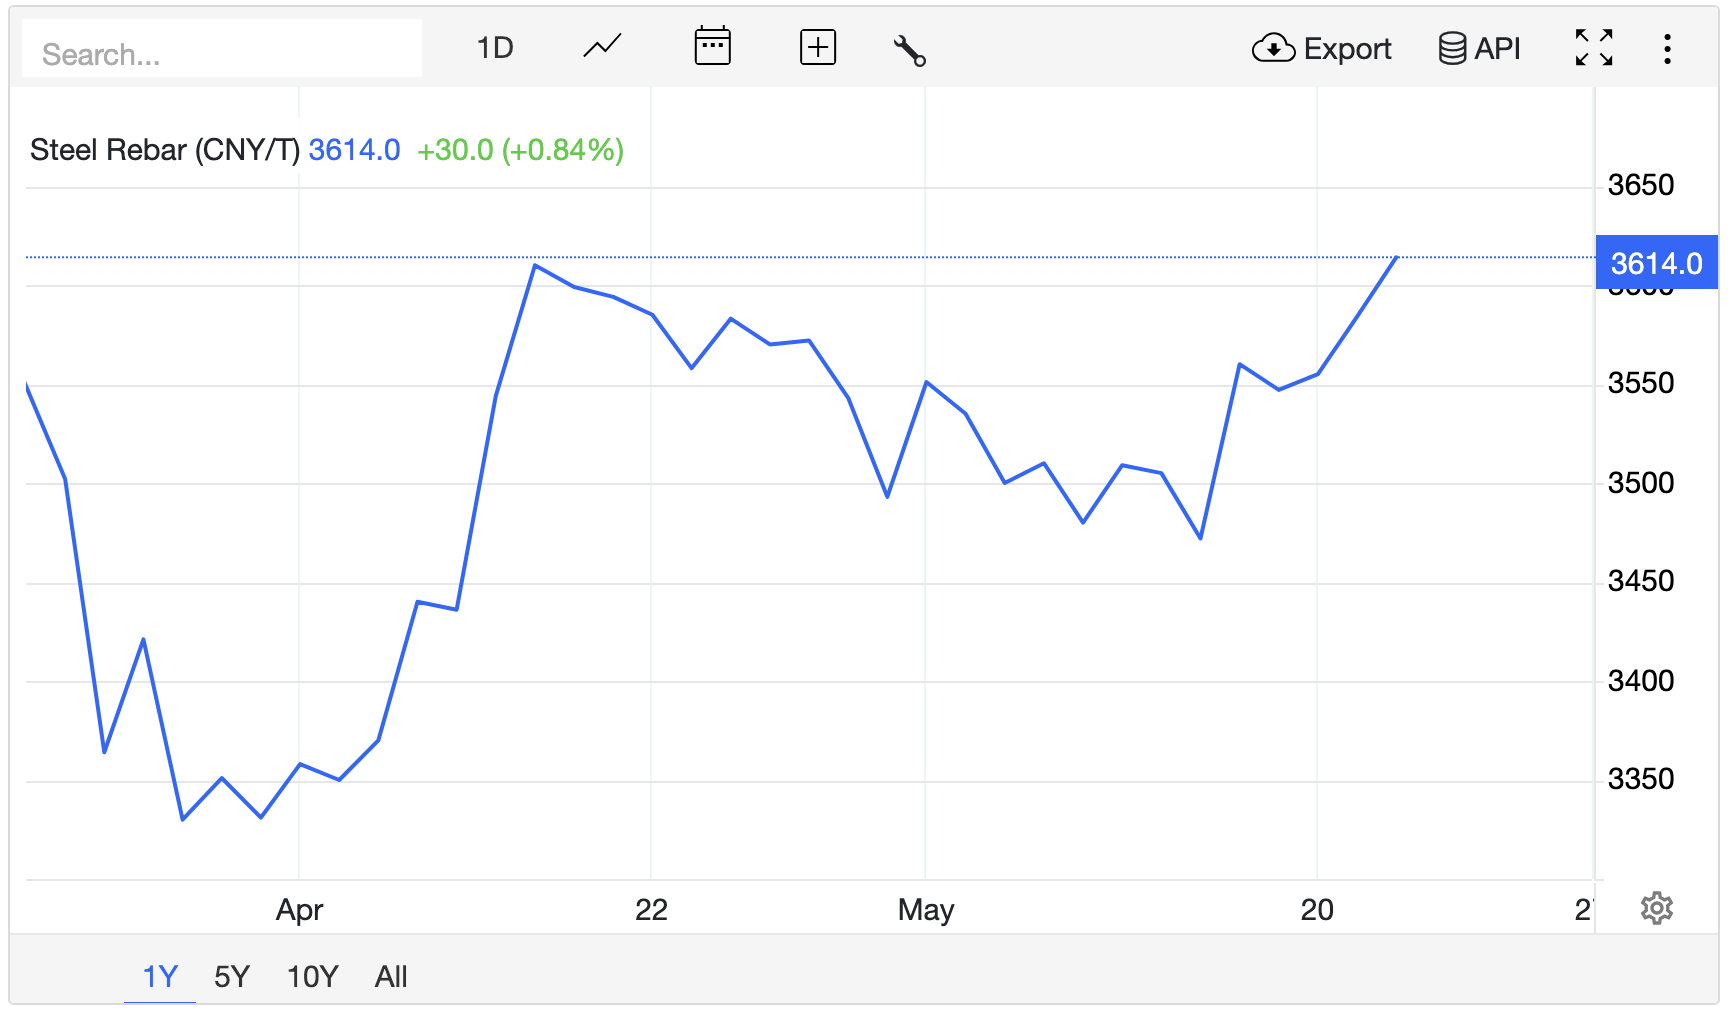Viewport: 1728px width, 1010px height.
Task: Expand the chart to fullscreen
Action: [1593, 48]
